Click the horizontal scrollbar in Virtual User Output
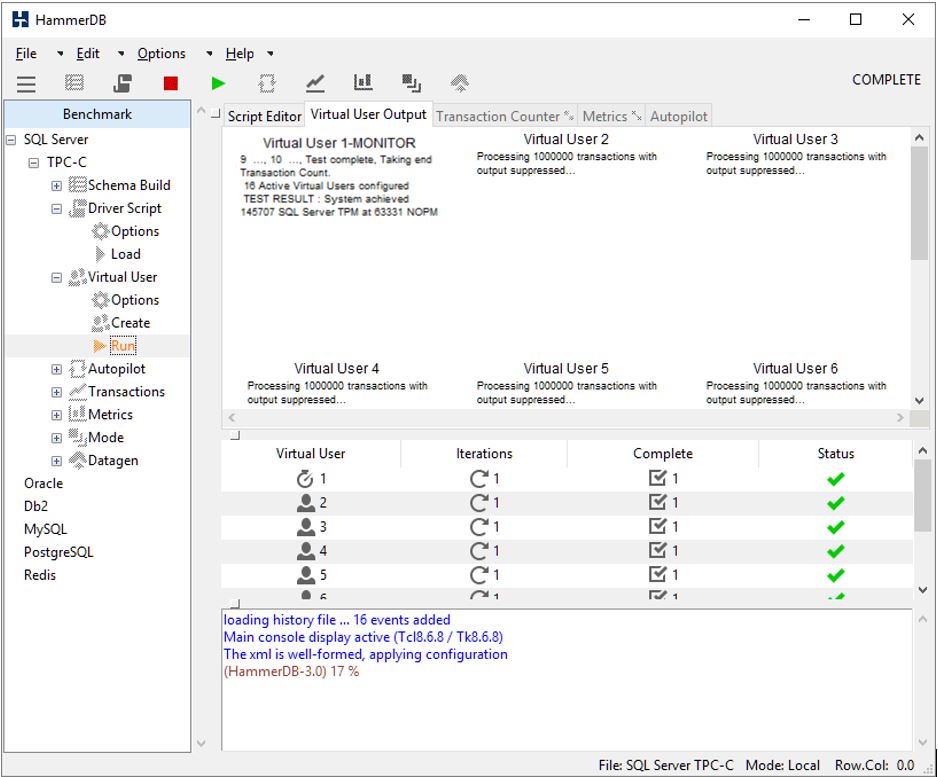 tap(565, 418)
